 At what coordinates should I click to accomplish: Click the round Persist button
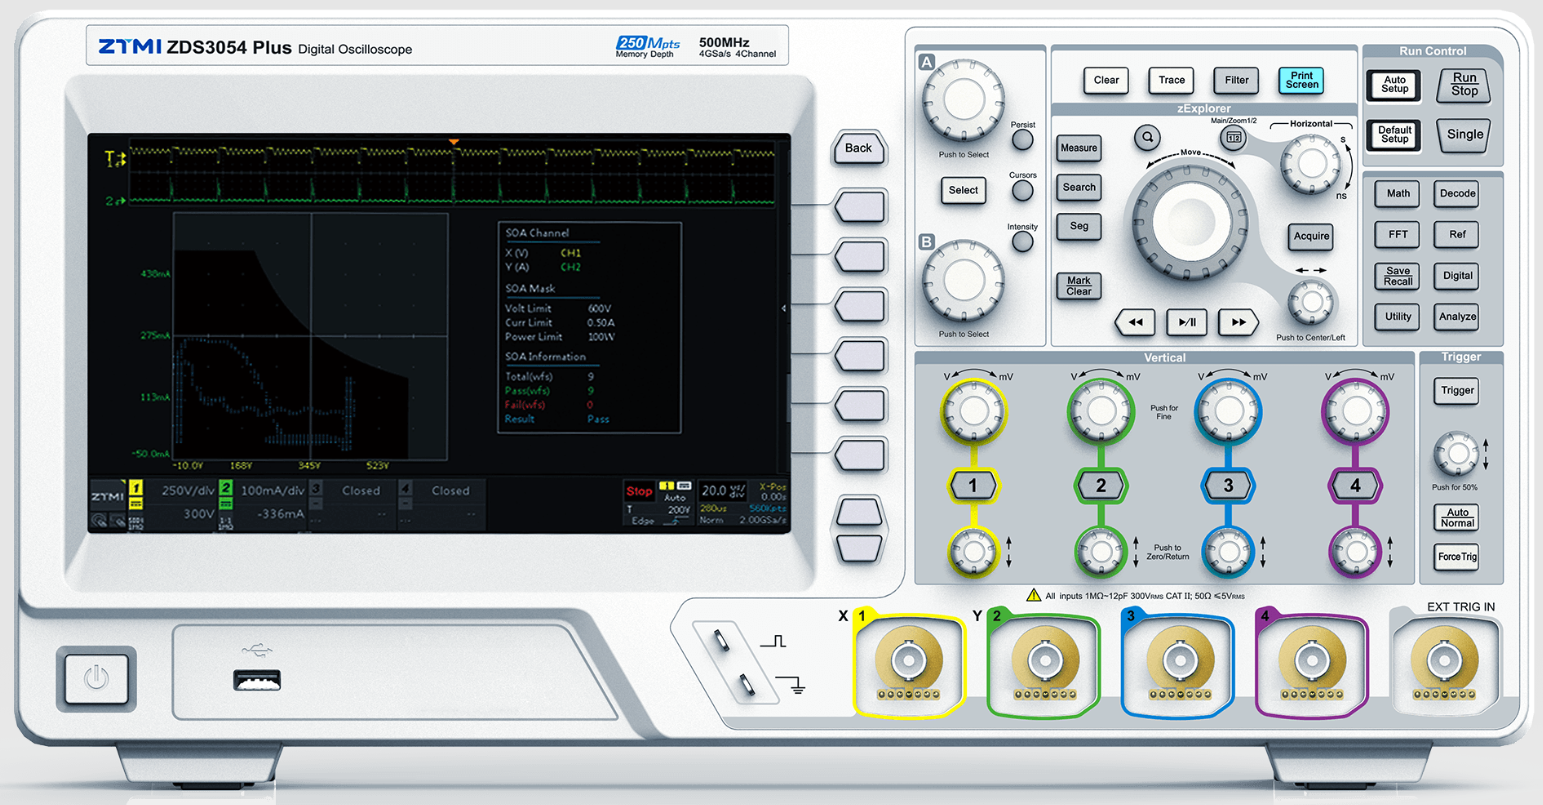(1022, 140)
